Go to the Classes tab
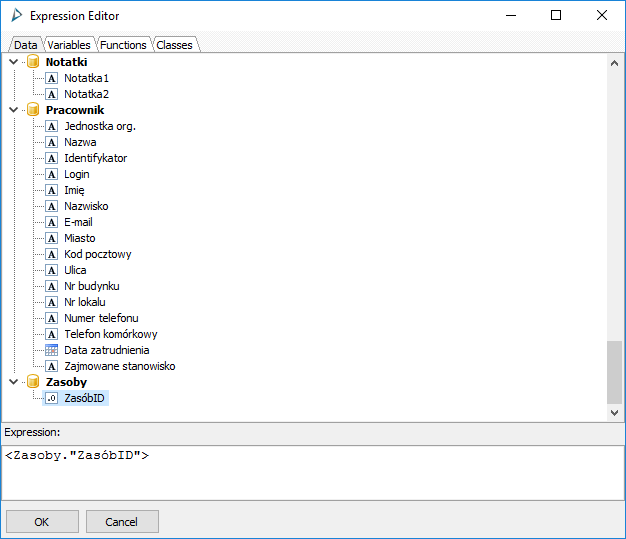 click(x=174, y=45)
